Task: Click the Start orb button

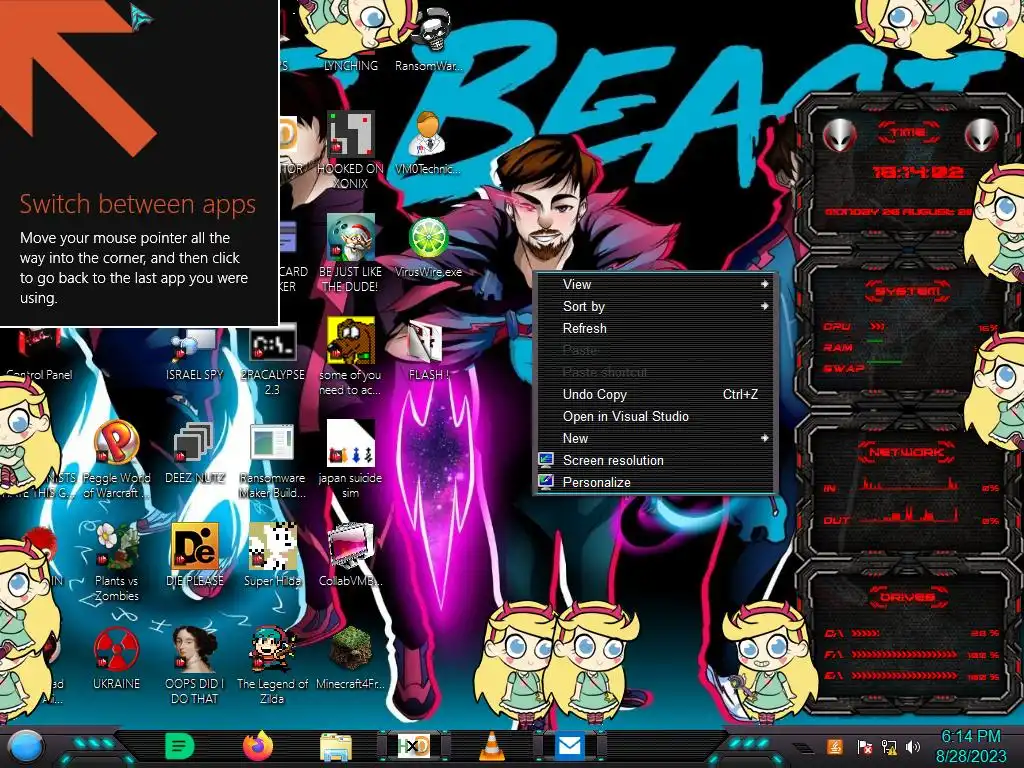Action: coord(25,747)
